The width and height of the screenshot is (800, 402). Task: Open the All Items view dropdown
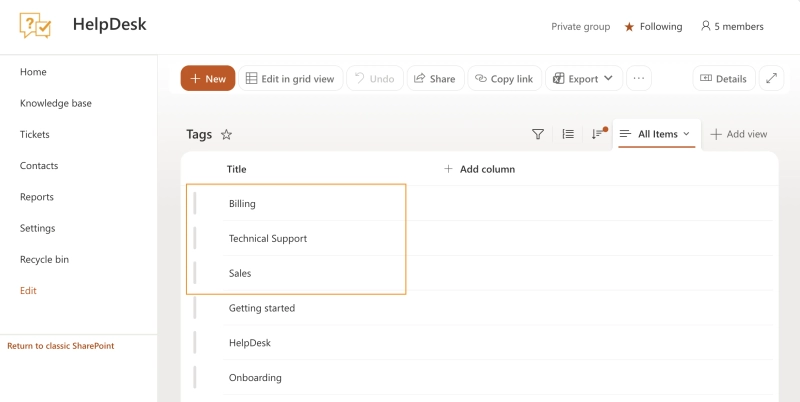[x=657, y=134]
